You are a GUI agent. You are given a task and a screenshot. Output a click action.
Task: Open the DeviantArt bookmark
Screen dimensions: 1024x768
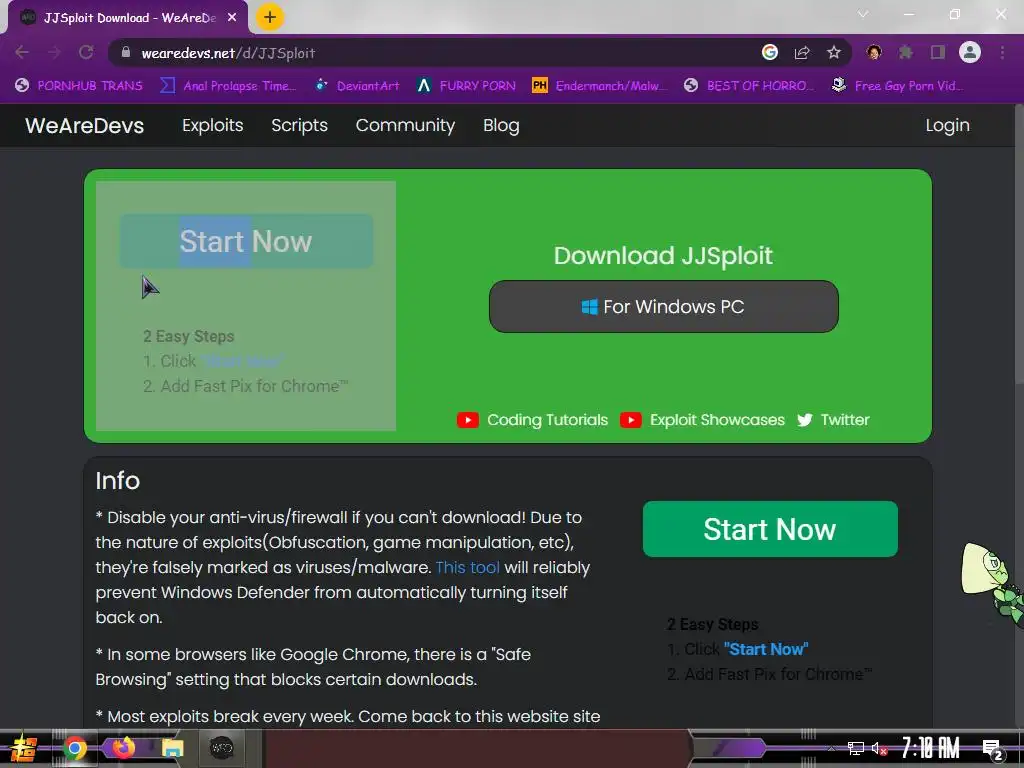pos(357,86)
